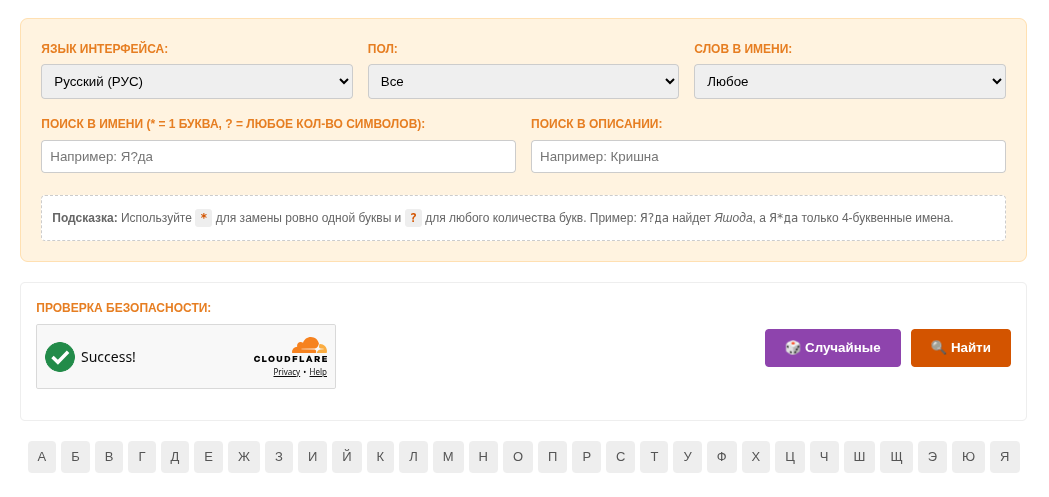Focus the Поиск в имени input field
The width and height of the screenshot is (1049, 497).
278,157
